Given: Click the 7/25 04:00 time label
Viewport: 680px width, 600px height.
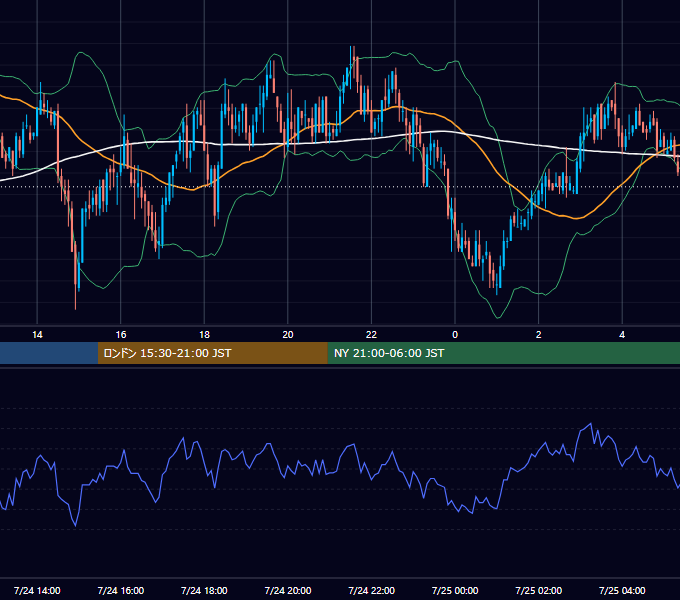Looking at the screenshot, I should pyautogui.click(x=622, y=590).
